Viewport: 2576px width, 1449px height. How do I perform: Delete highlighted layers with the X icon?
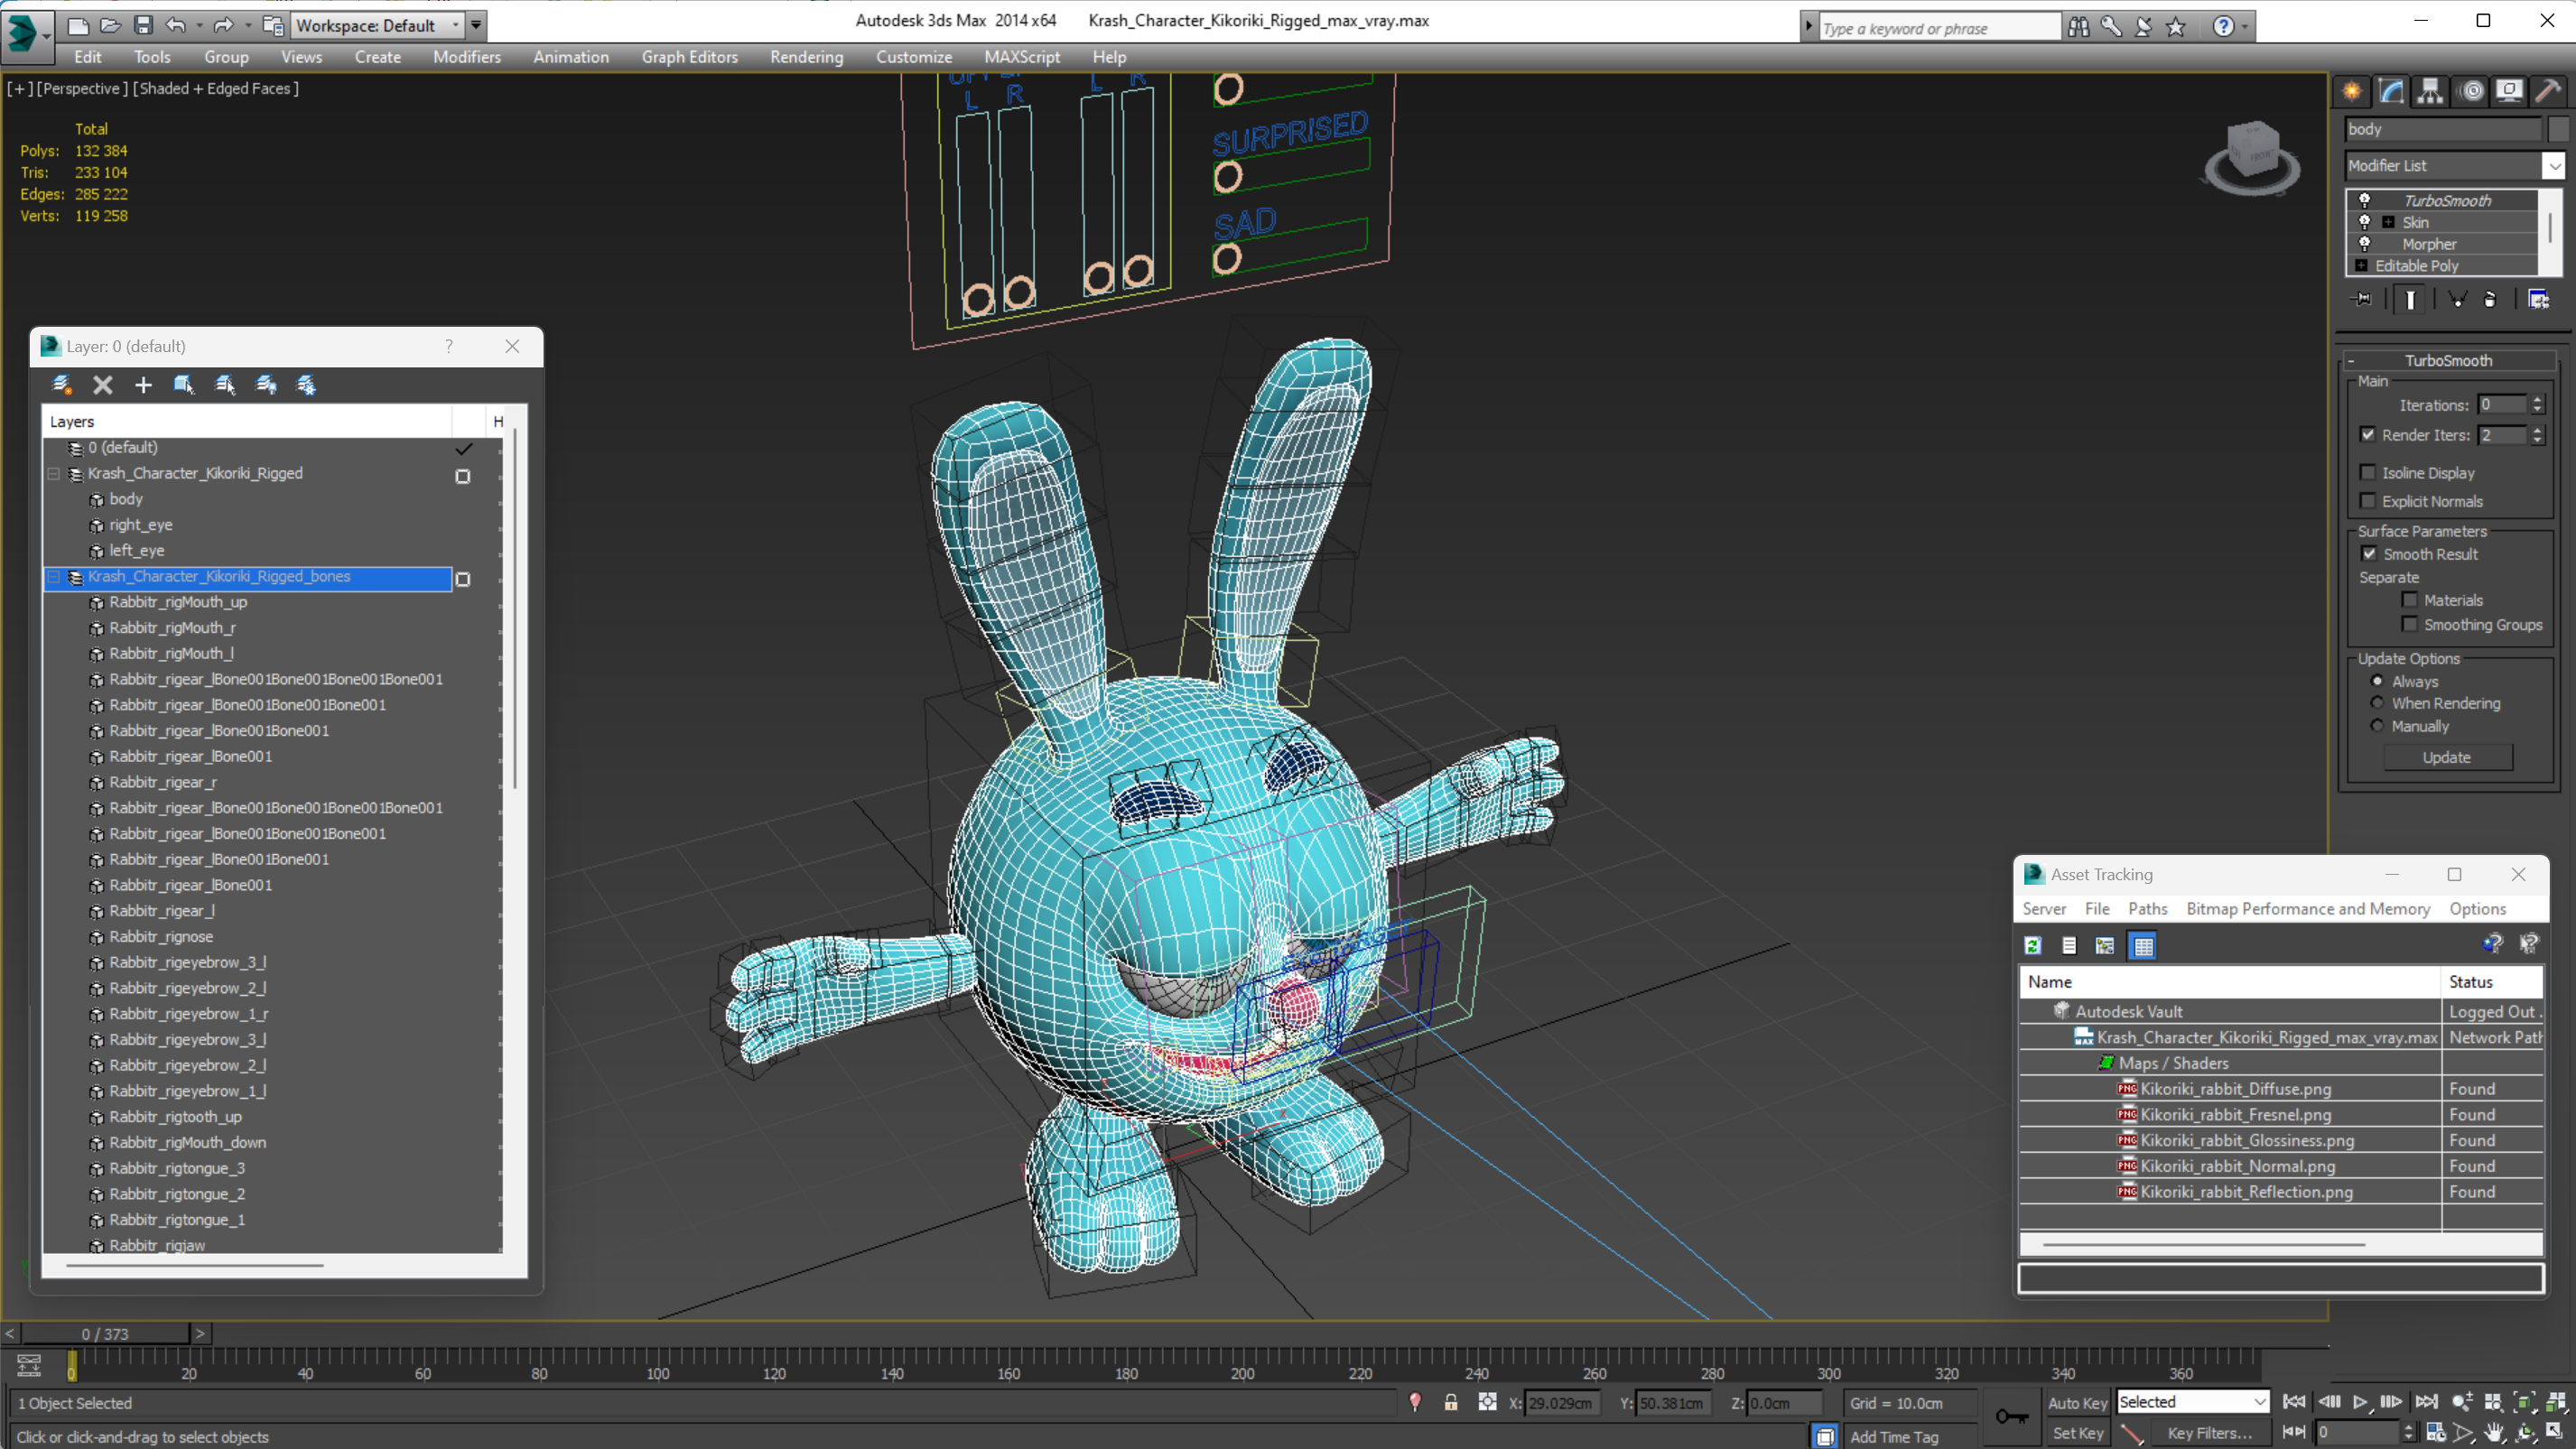pos(102,384)
